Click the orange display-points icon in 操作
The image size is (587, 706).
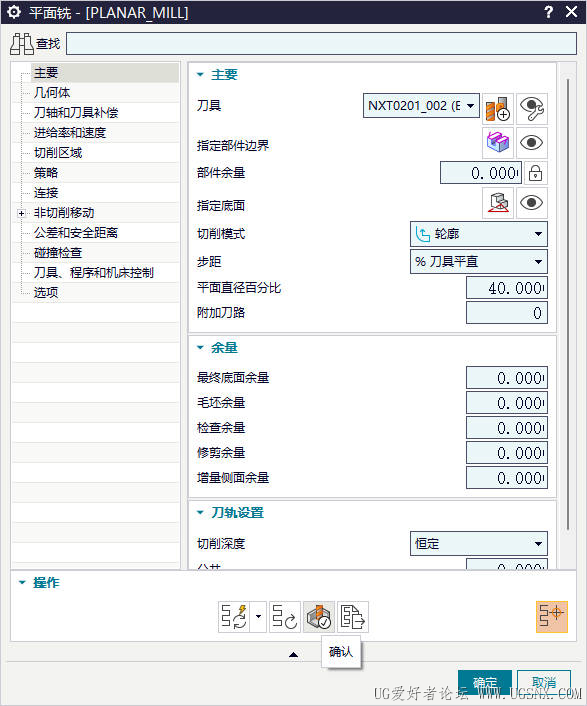point(552,617)
